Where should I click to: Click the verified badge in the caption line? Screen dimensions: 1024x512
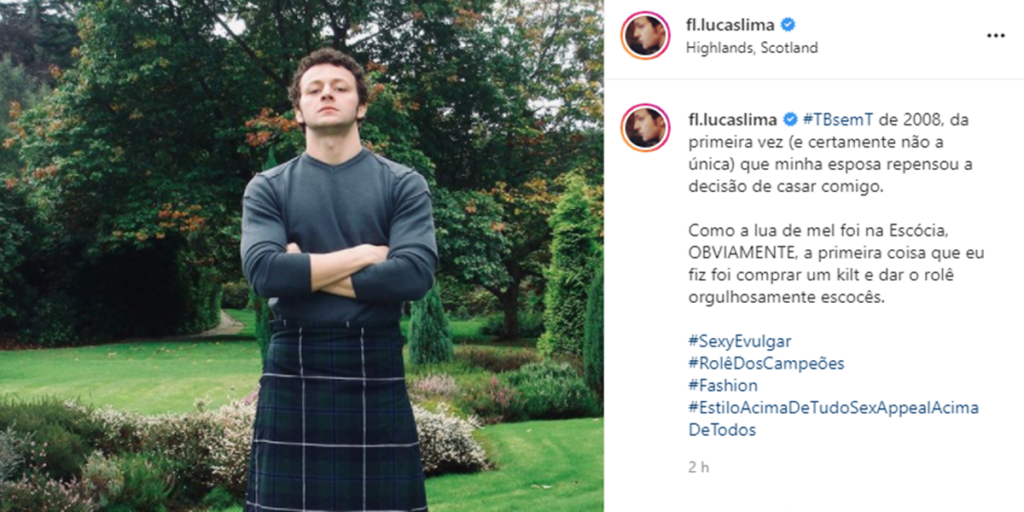[x=790, y=120]
